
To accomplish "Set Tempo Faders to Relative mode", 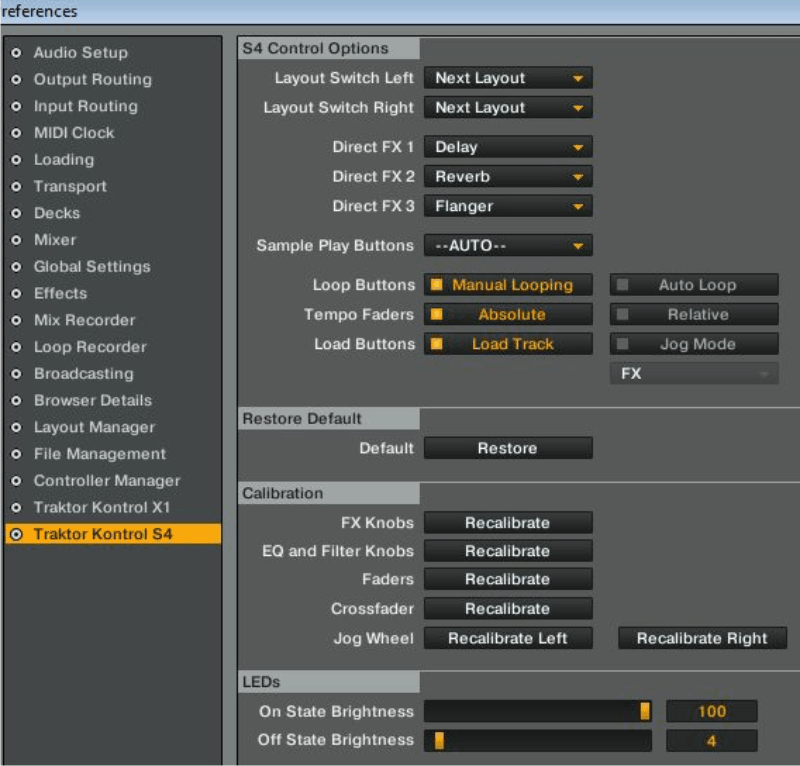I will point(694,314).
